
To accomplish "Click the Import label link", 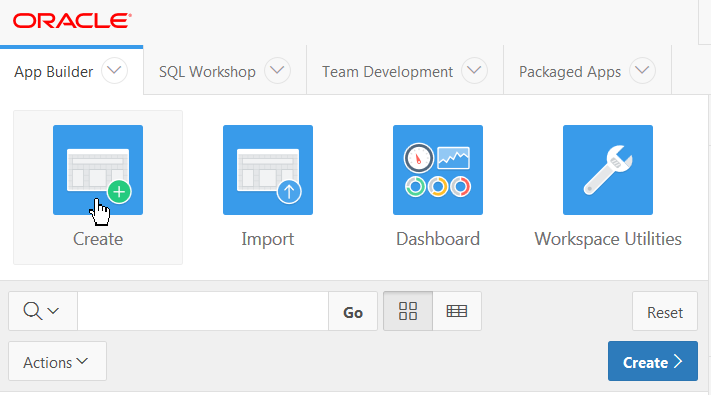I will [x=268, y=239].
